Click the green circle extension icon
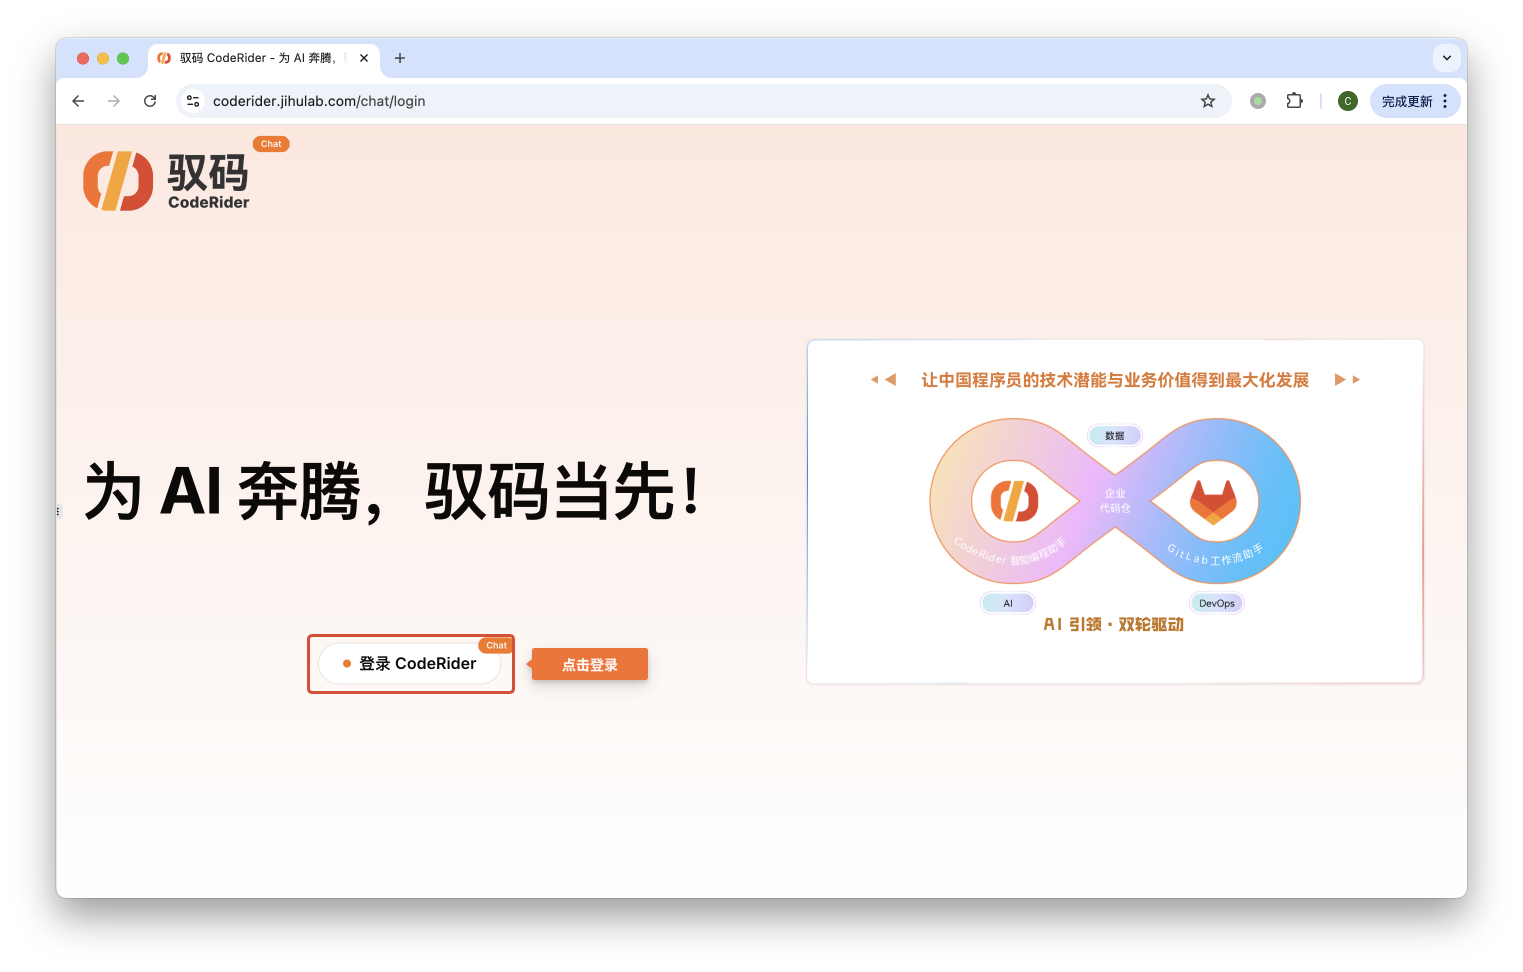The height and width of the screenshot is (972, 1523). click(x=1258, y=101)
